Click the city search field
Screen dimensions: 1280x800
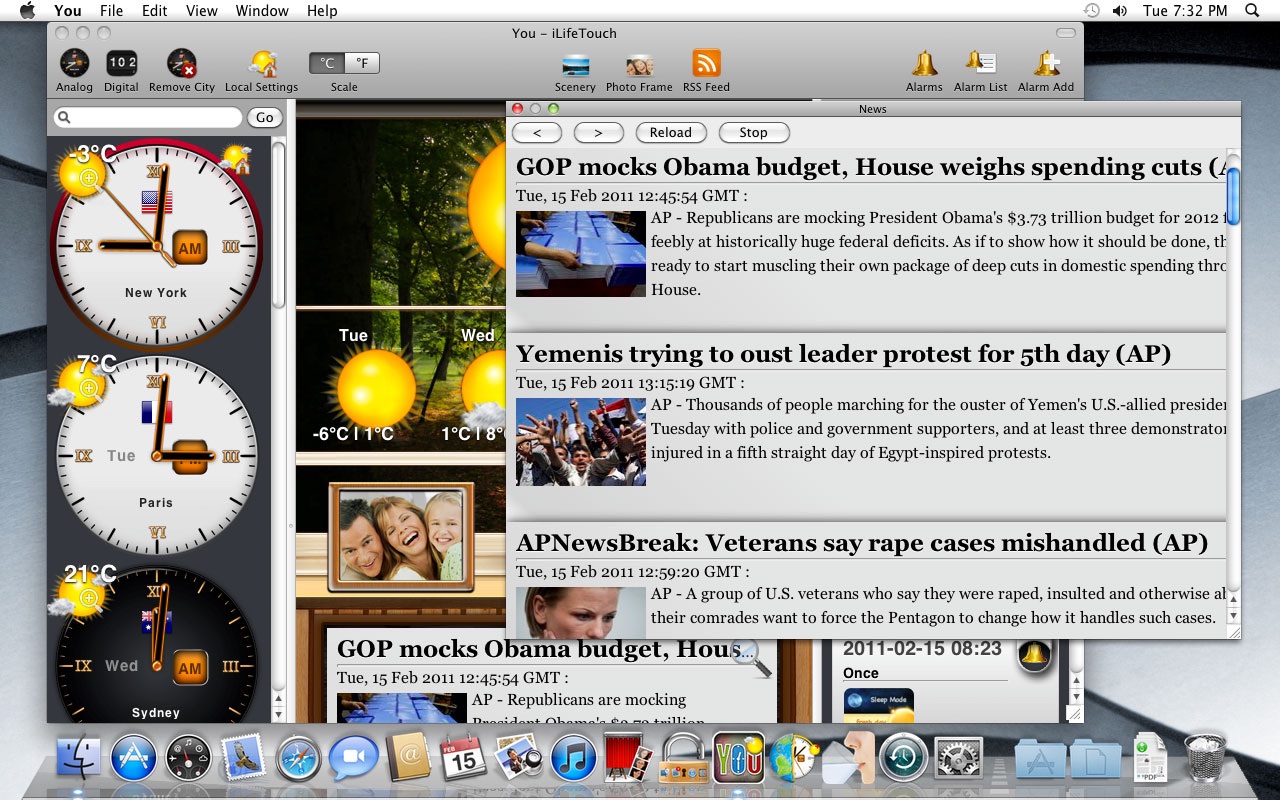click(148, 117)
